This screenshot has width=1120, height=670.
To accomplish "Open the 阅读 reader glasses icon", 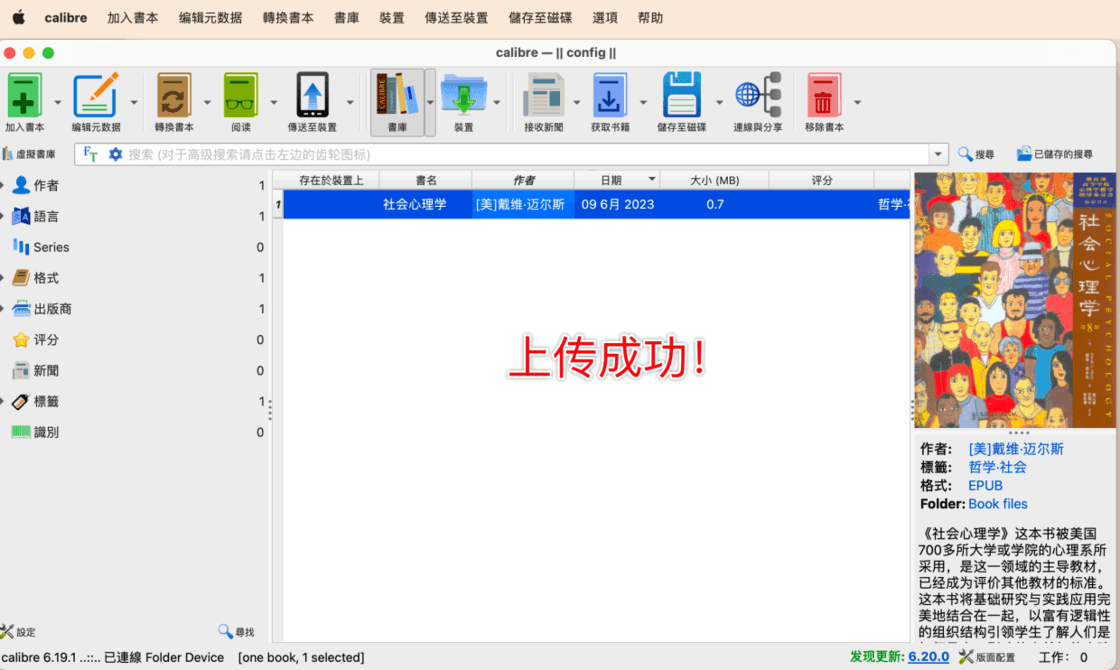I will tap(241, 96).
